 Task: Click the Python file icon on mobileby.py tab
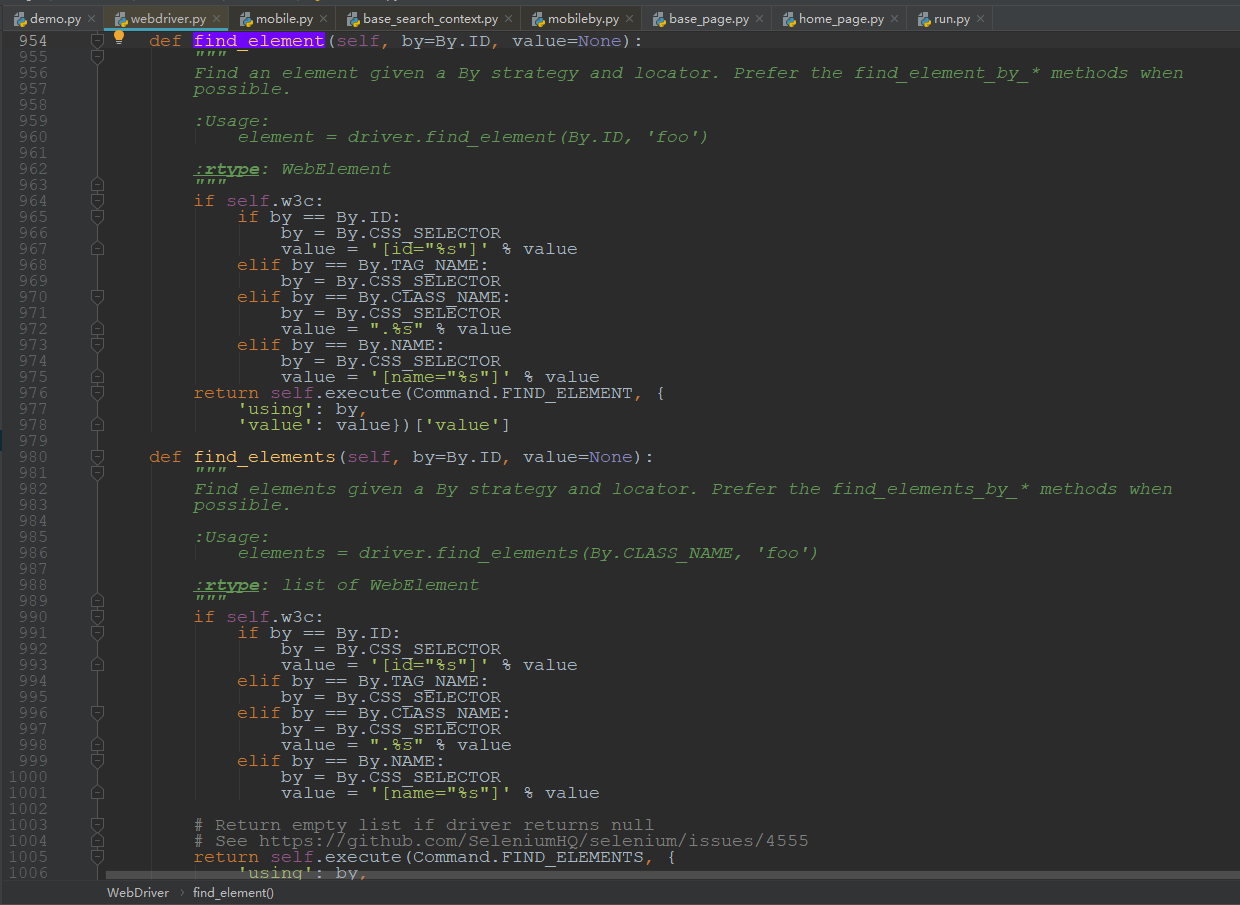pyautogui.click(x=537, y=16)
